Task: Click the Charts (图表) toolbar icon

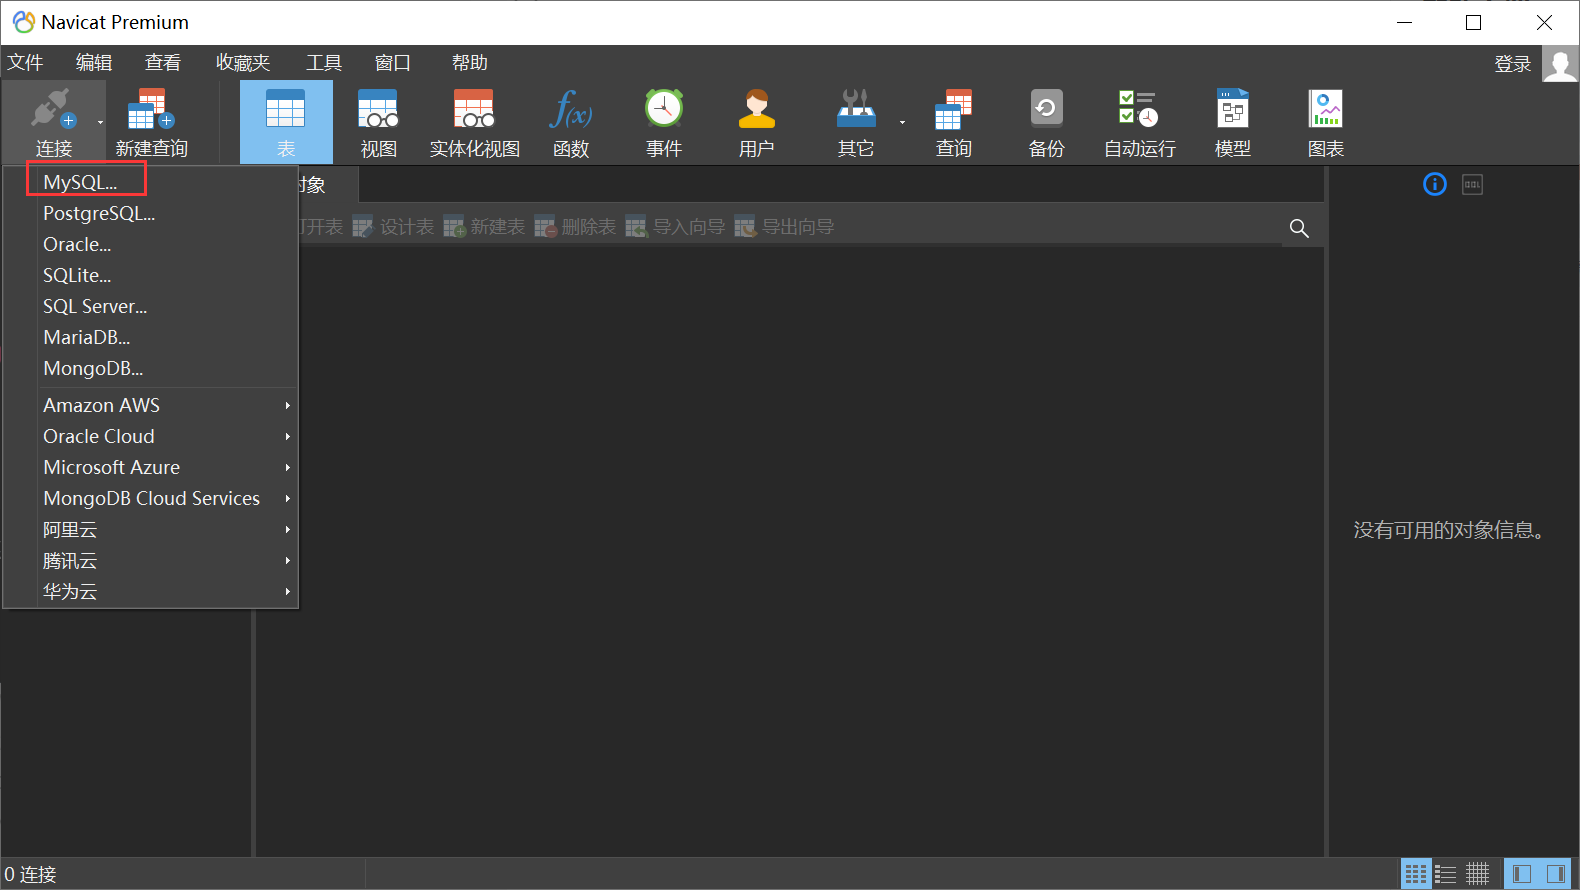Action: 1325,109
